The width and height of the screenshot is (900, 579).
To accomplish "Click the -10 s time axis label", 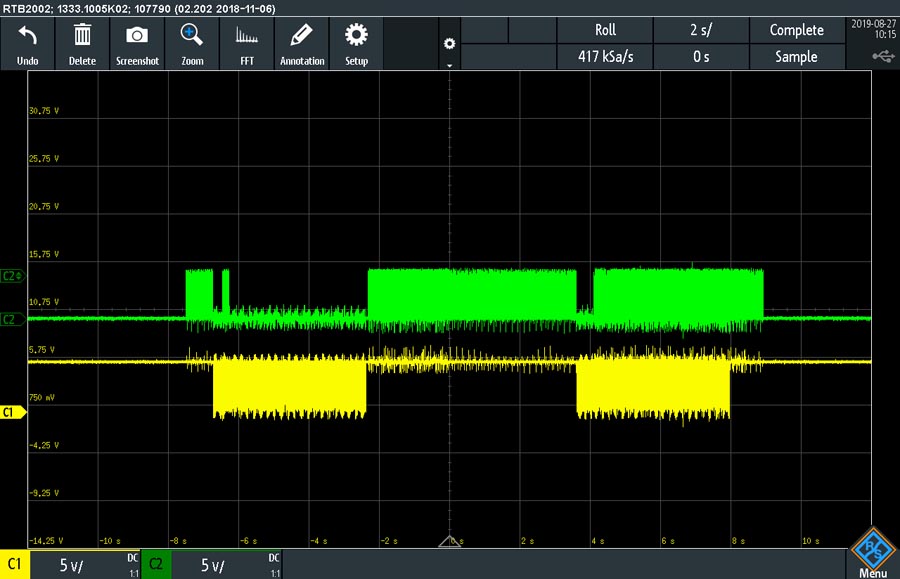I will [110, 541].
